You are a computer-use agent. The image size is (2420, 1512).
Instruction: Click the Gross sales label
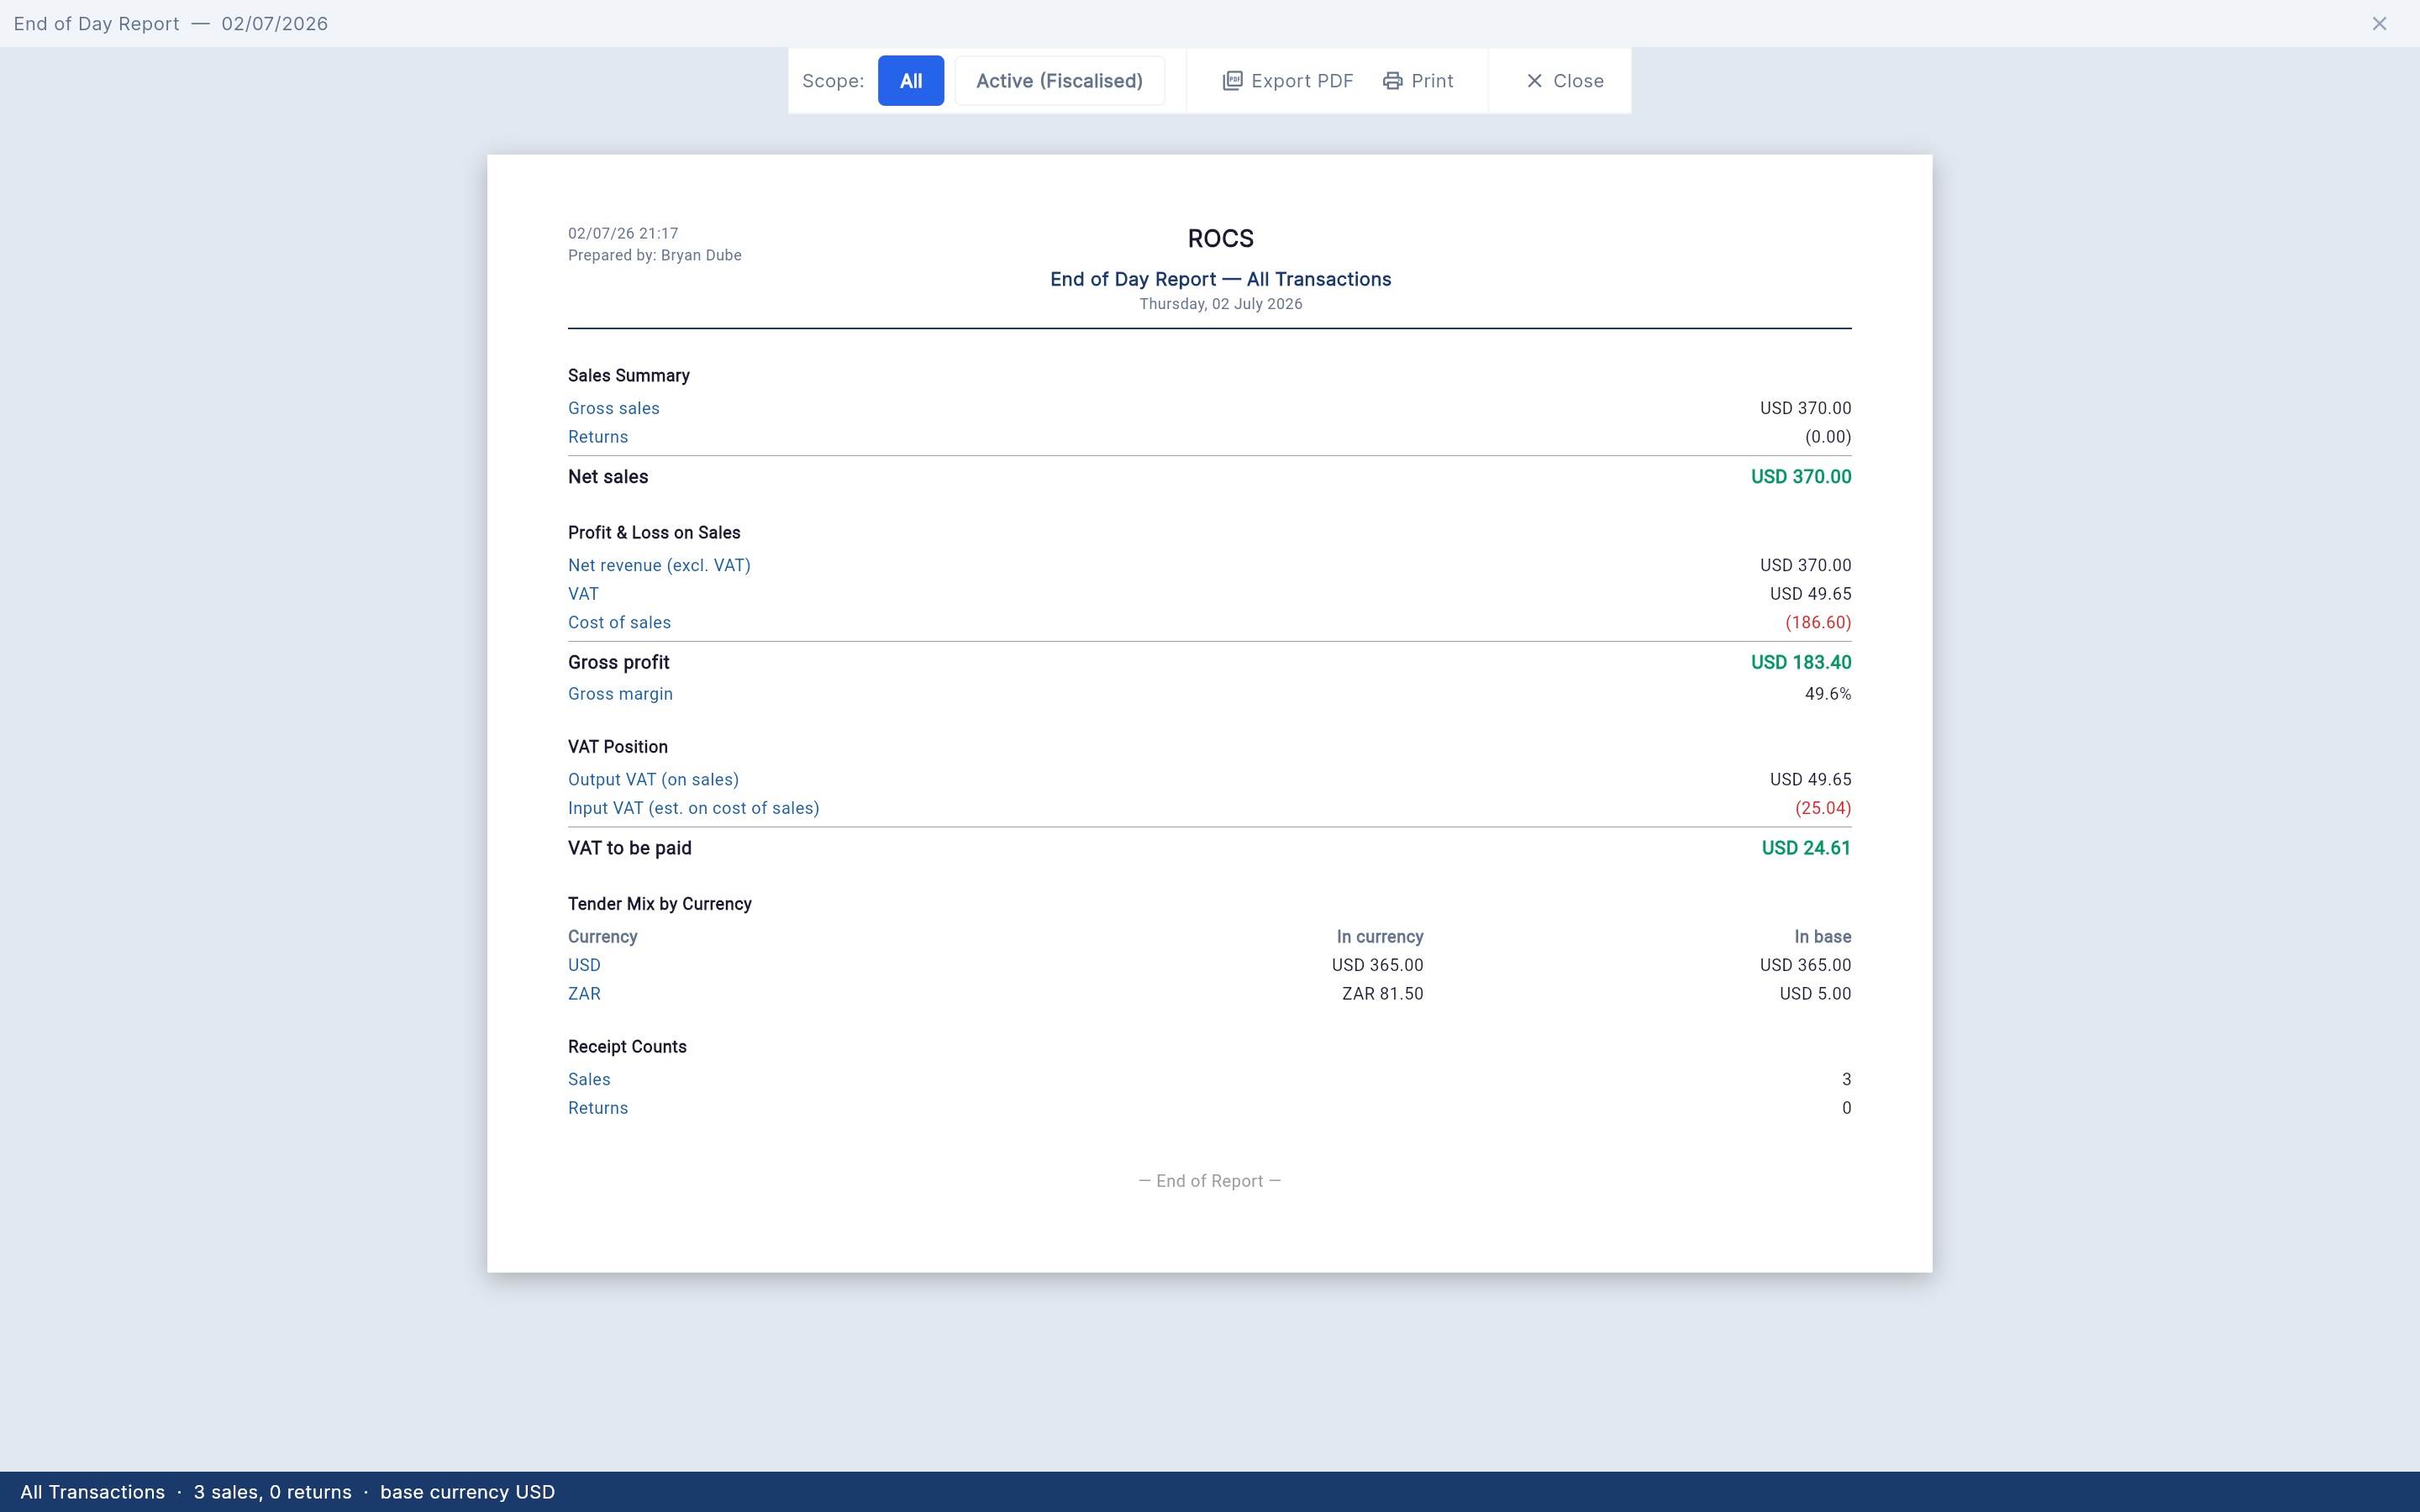tap(614, 408)
